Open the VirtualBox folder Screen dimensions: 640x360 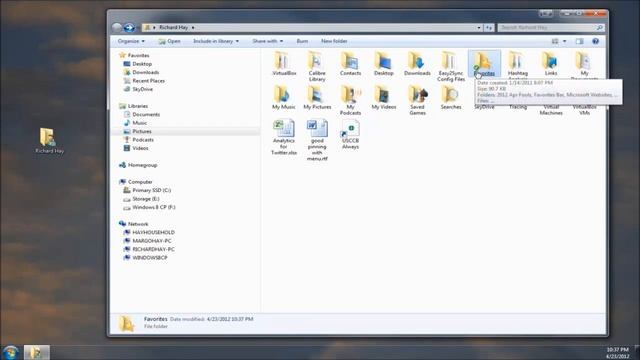pos(284,64)
